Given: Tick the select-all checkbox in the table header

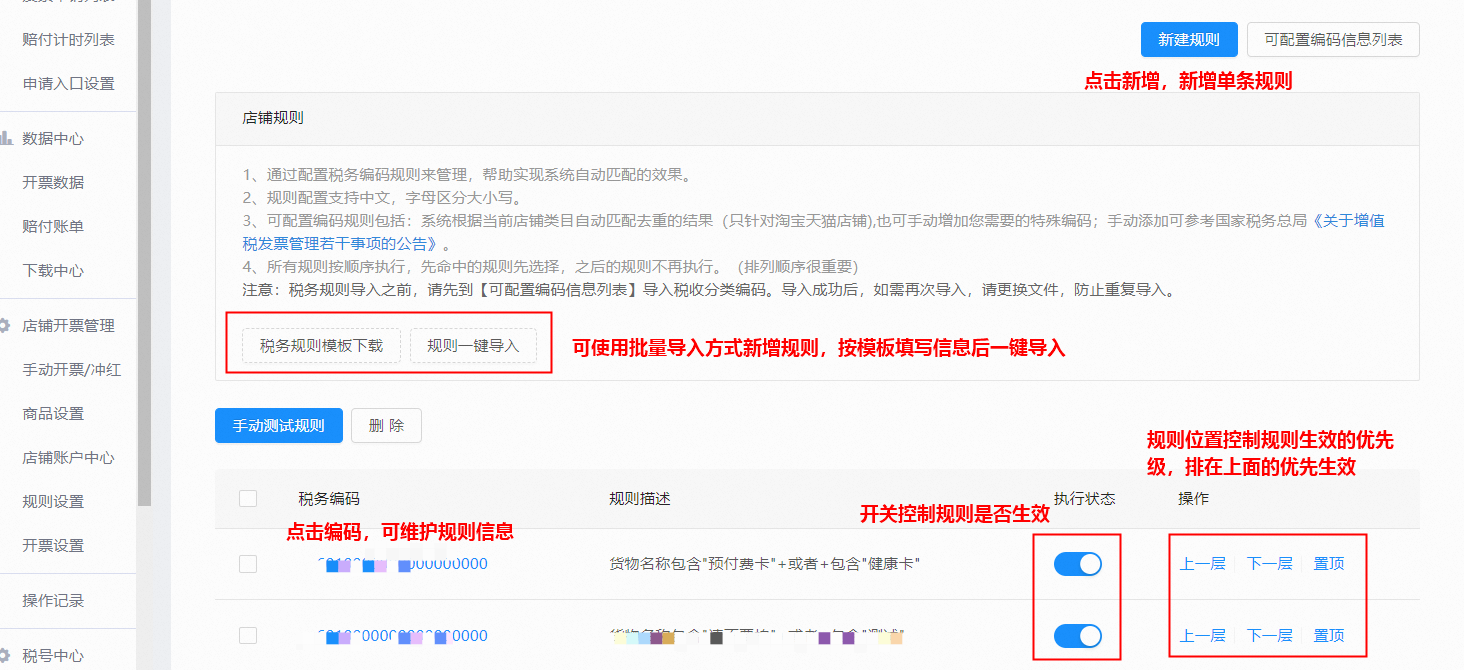Looking at the screenshot, I should (x=248, y=498).
